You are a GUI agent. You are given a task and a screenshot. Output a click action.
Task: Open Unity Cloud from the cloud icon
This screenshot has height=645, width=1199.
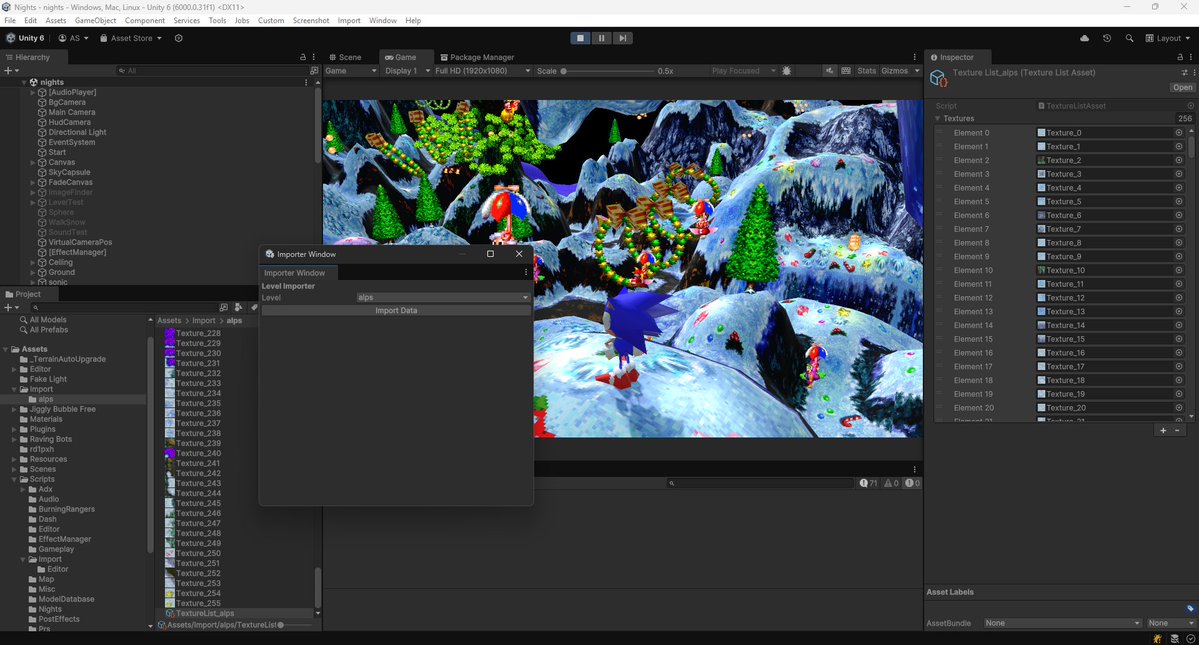click(1084, 38)
